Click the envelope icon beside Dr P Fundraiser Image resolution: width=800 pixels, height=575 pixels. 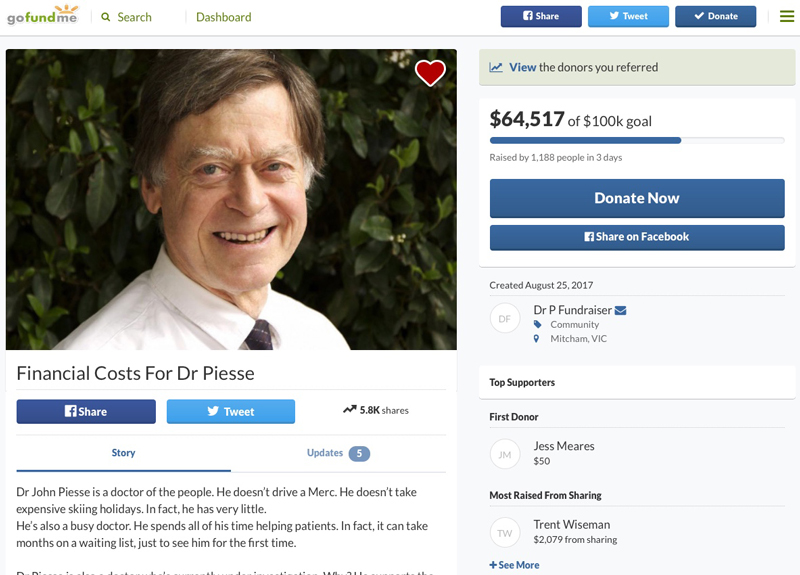point(621,310)
